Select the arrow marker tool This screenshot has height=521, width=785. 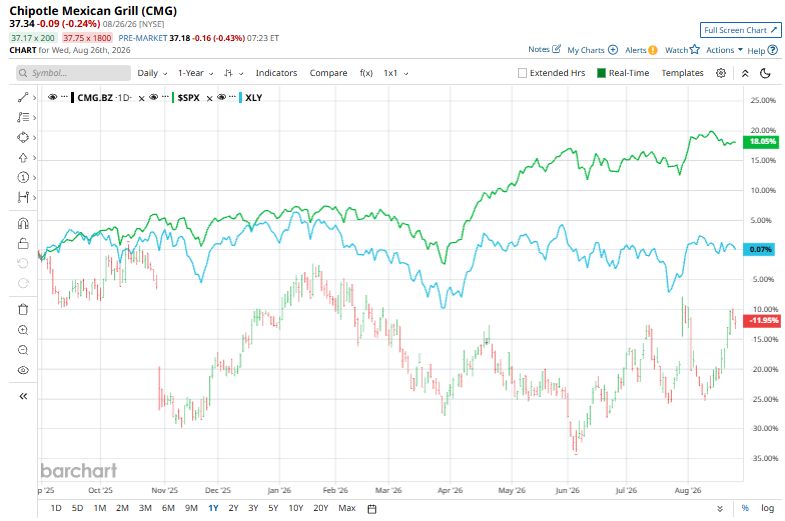(23, 158)
